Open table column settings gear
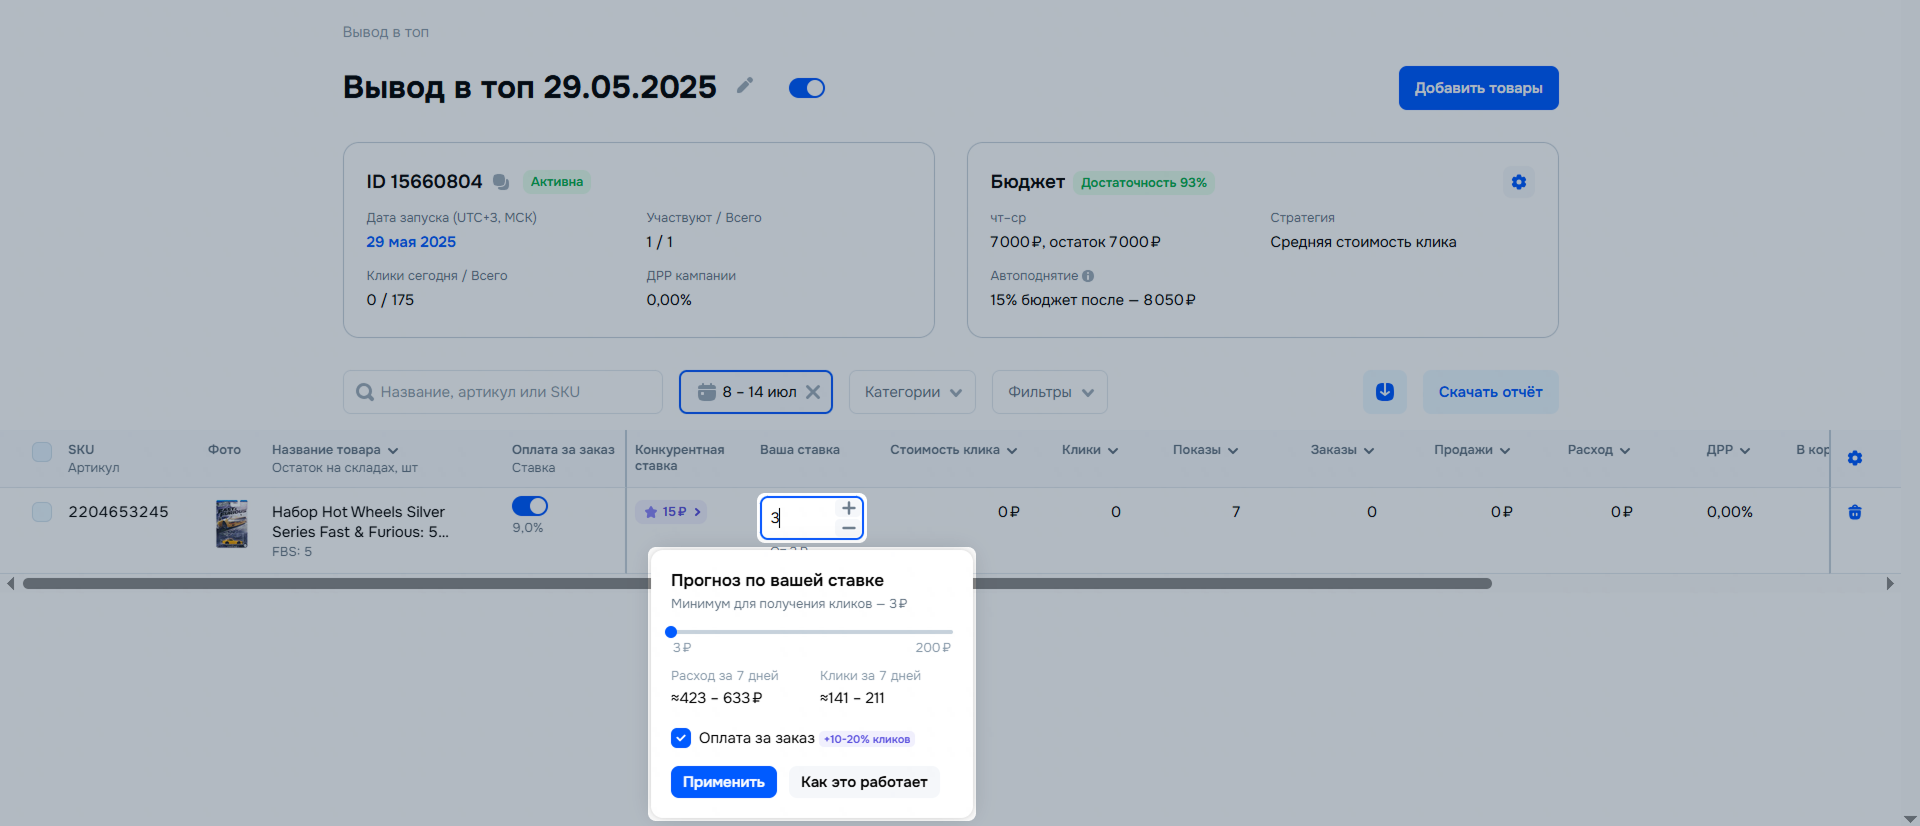 pyautogui.click(x=1854, y=458)
